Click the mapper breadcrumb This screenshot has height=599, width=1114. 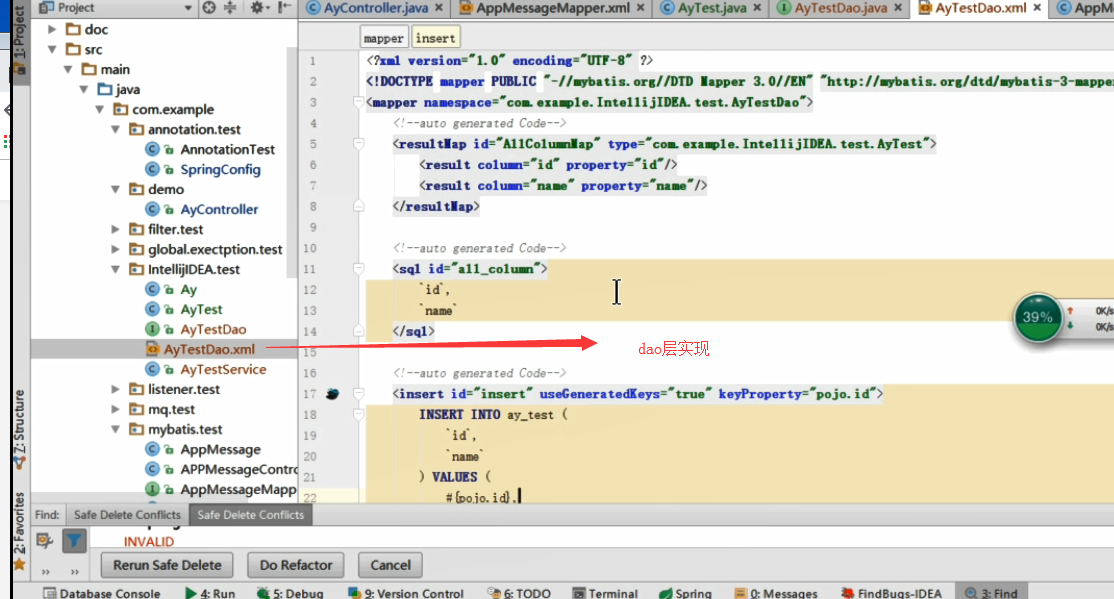[x=384, y=38]
